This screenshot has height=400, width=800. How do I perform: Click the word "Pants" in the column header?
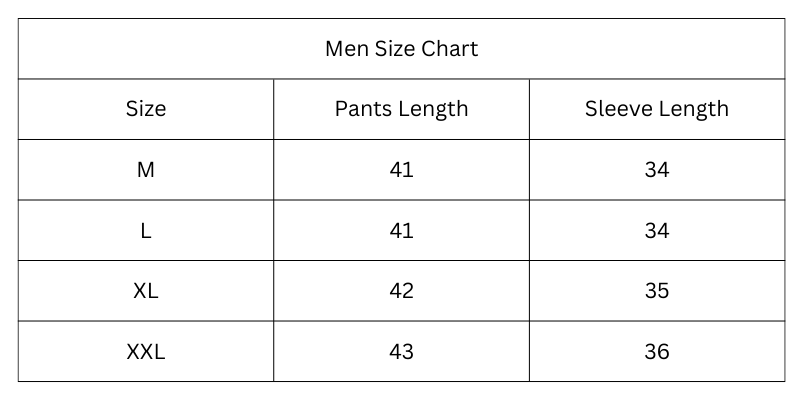point(362,109)
